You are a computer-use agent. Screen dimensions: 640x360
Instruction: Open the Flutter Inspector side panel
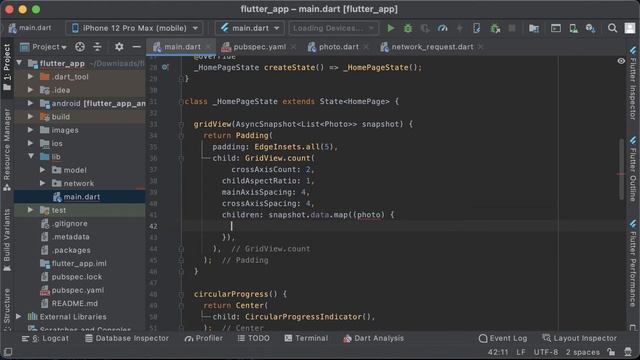point(633,83)
